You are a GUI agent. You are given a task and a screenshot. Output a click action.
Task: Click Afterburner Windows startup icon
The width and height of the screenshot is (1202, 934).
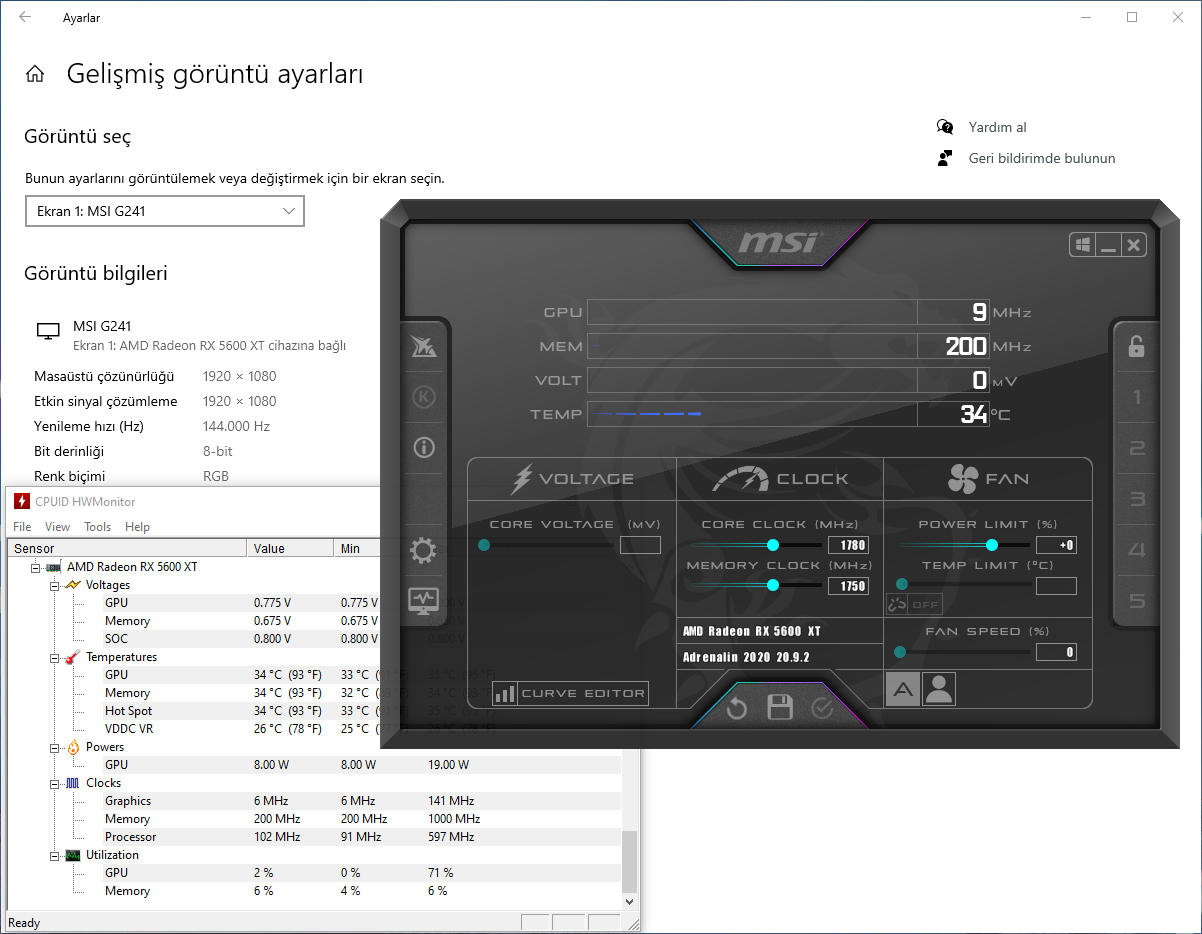point(1082,245)
